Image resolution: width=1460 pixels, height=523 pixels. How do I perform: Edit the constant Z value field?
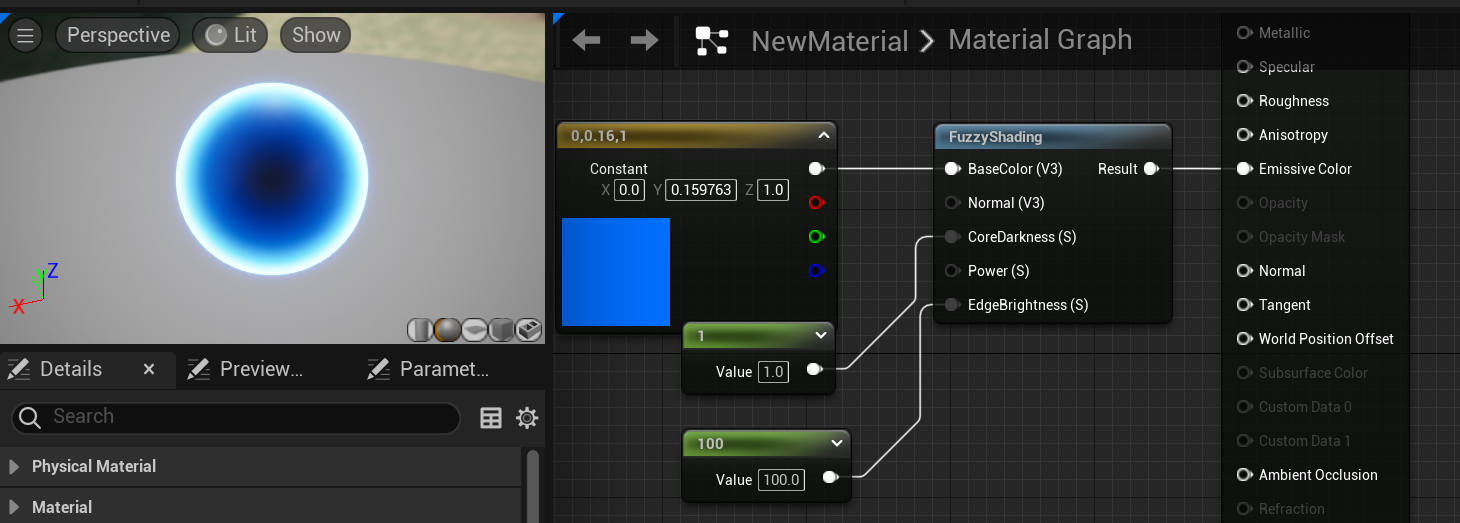tap(772, 190)
